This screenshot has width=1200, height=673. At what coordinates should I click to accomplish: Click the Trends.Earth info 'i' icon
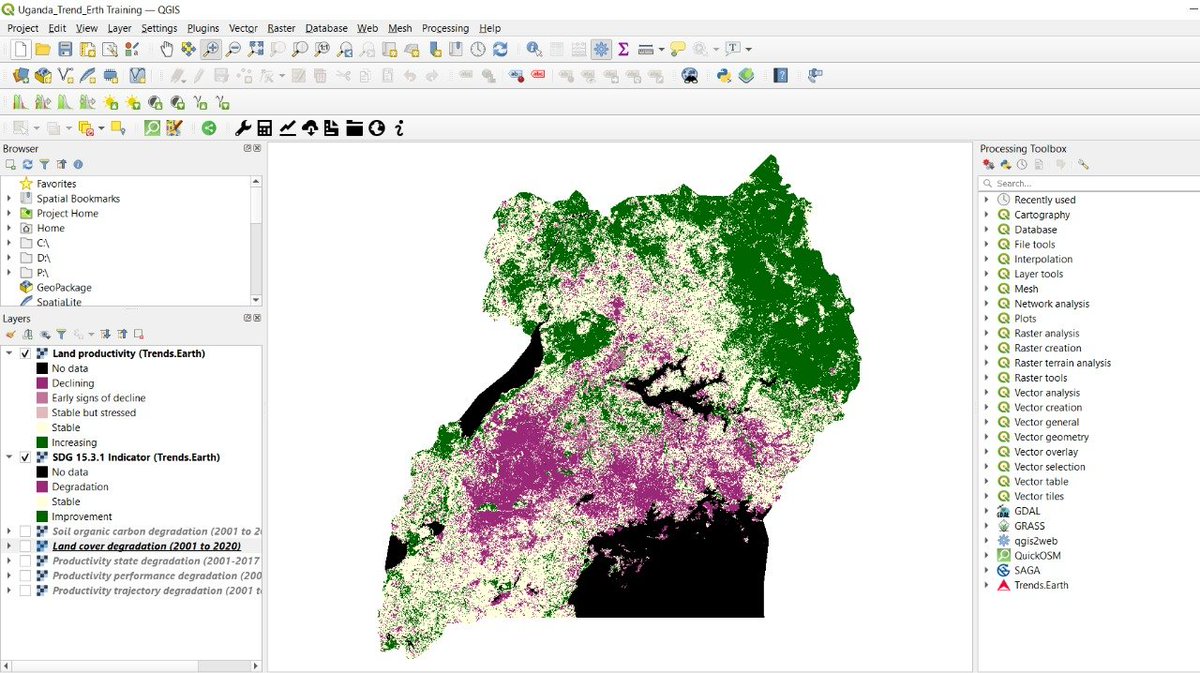[x=399, y=128]
